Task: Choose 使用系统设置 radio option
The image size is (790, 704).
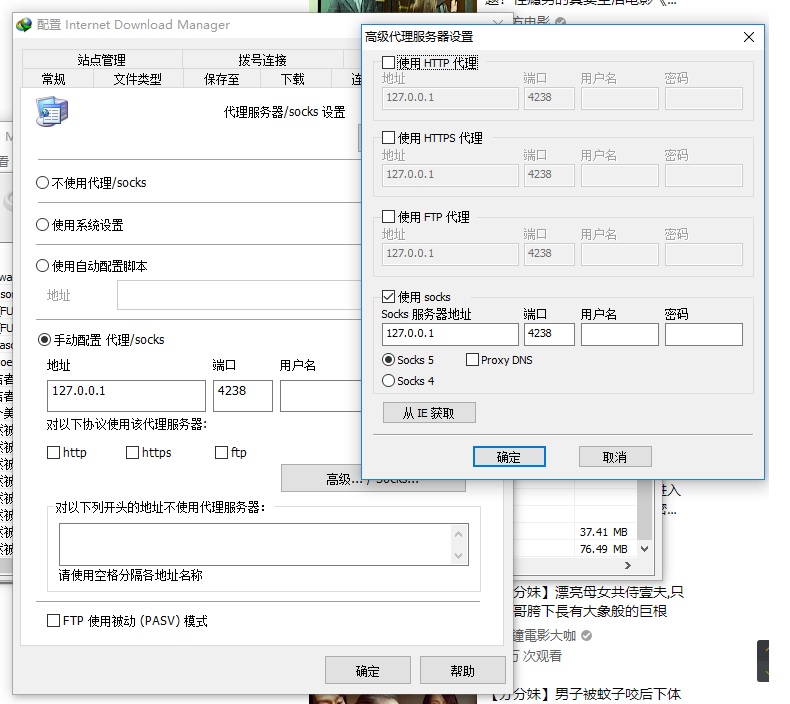Action: click(x=42, y=225)
